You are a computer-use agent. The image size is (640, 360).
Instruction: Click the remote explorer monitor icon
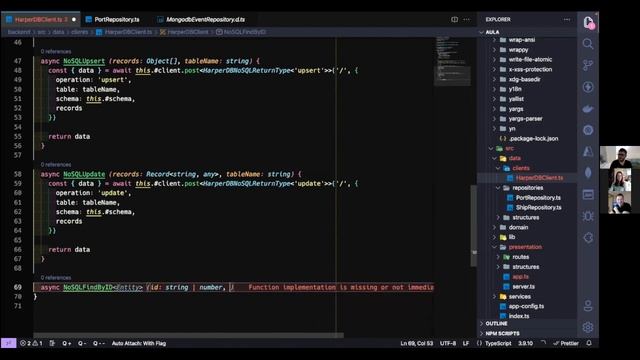[x=588, y=195]
